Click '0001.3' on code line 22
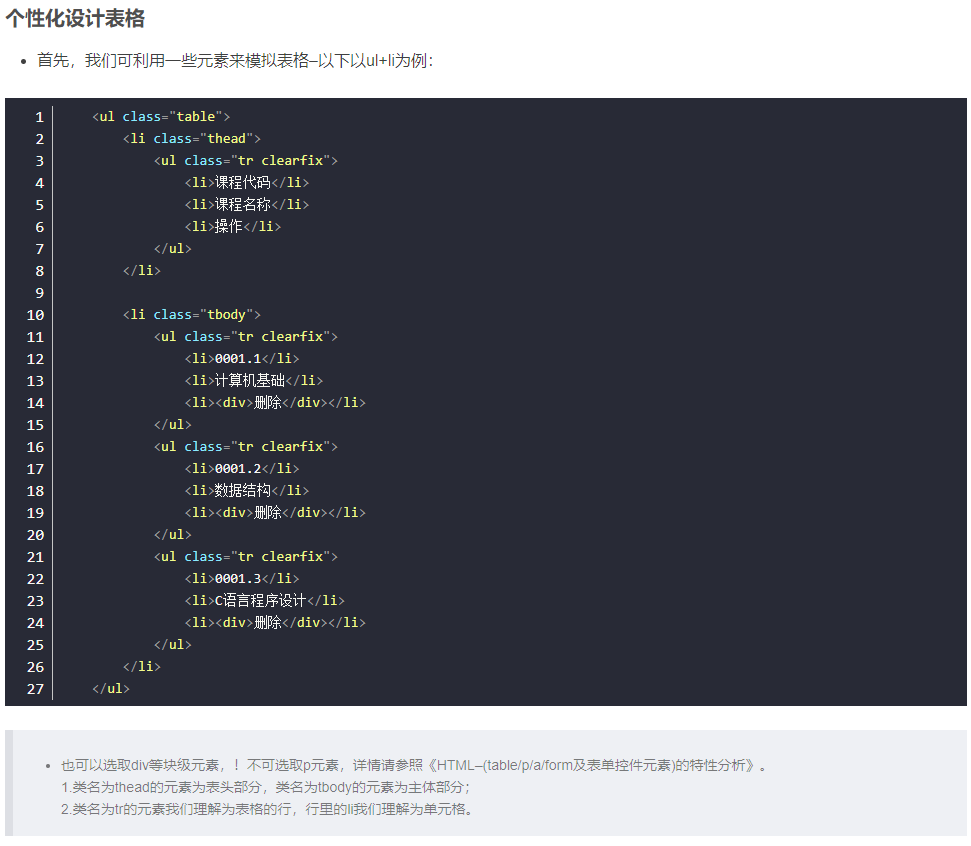Image resolution: width=971 pixels, height=846 pixels. (x=238, y=579)
